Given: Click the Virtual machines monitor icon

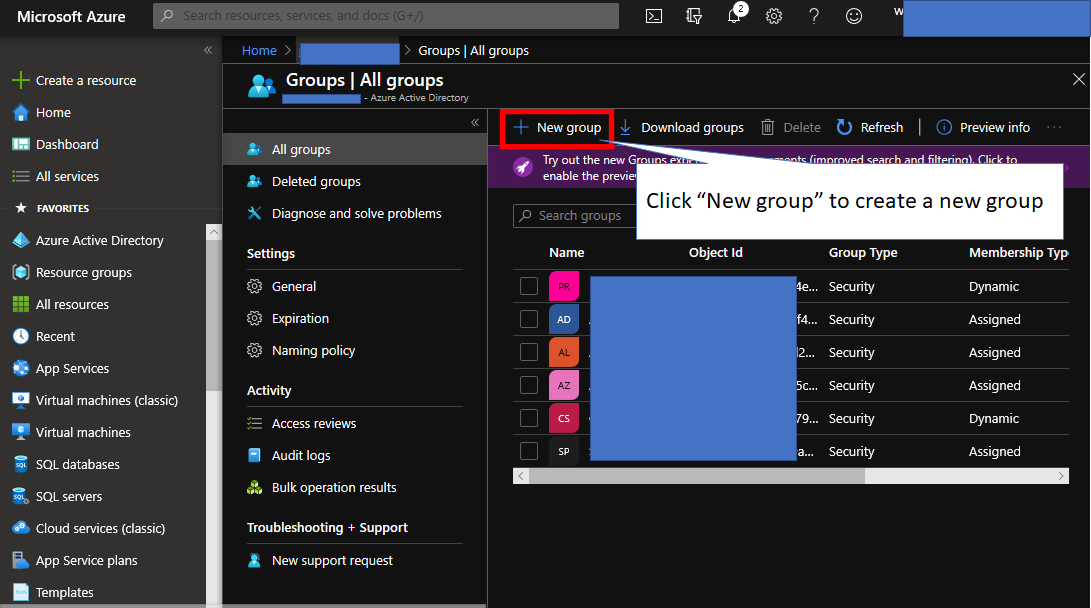Looking at the screenshot, I should click(x=21, y=432).
